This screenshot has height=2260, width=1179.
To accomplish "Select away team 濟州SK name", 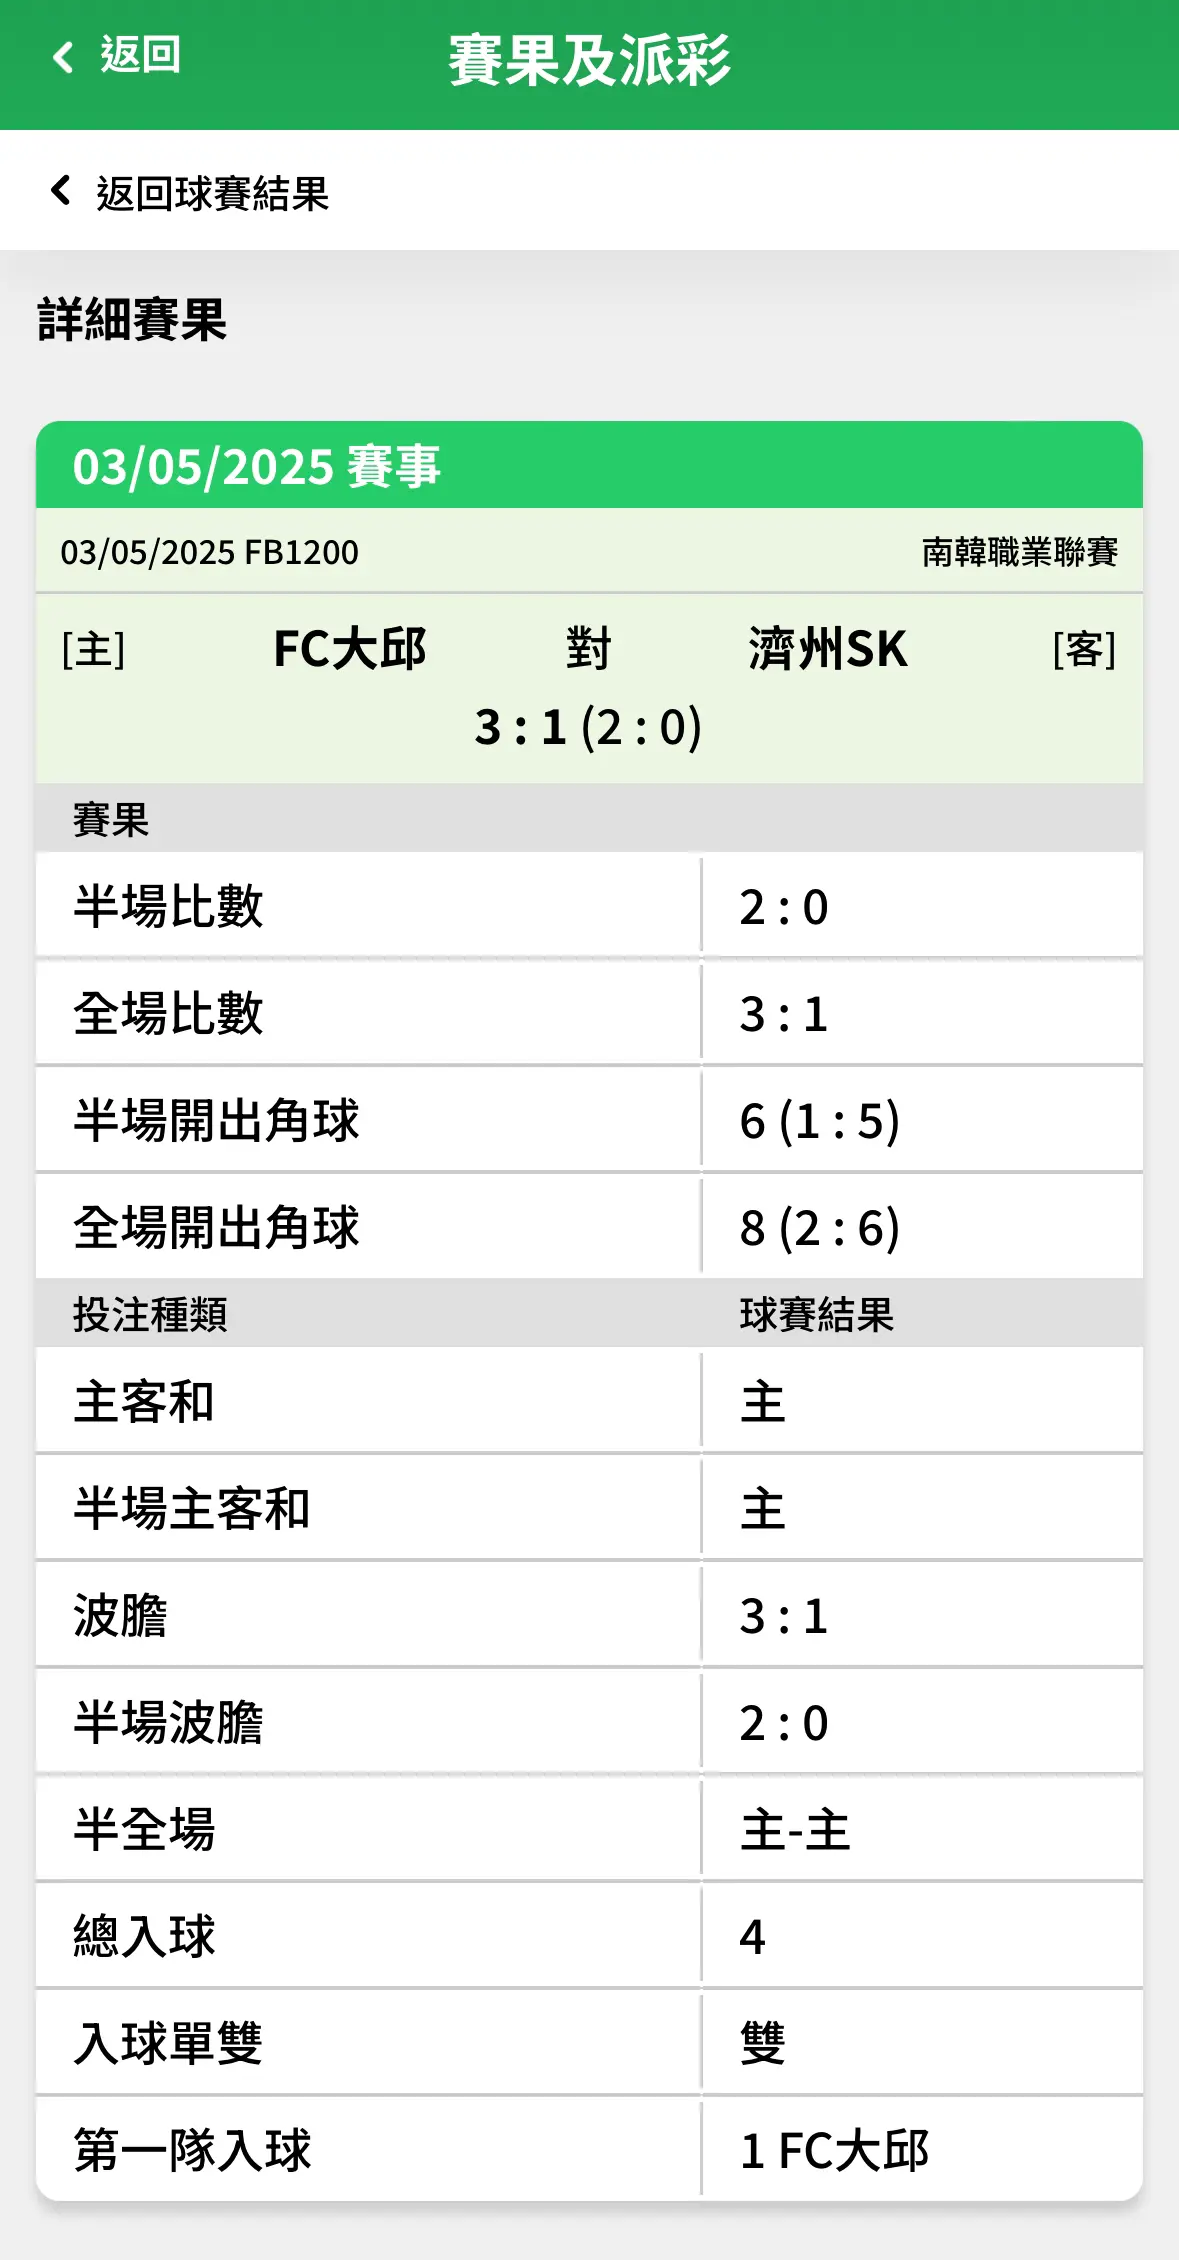I will tap(827, 649).
